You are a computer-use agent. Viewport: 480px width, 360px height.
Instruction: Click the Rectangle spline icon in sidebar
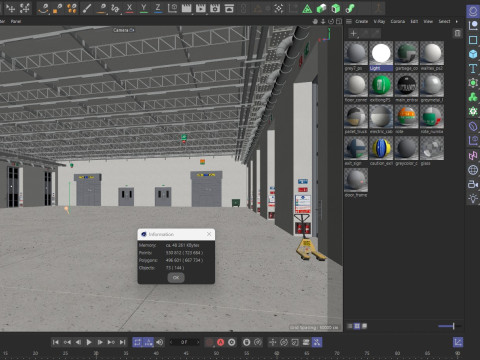(x=473, y=40)
